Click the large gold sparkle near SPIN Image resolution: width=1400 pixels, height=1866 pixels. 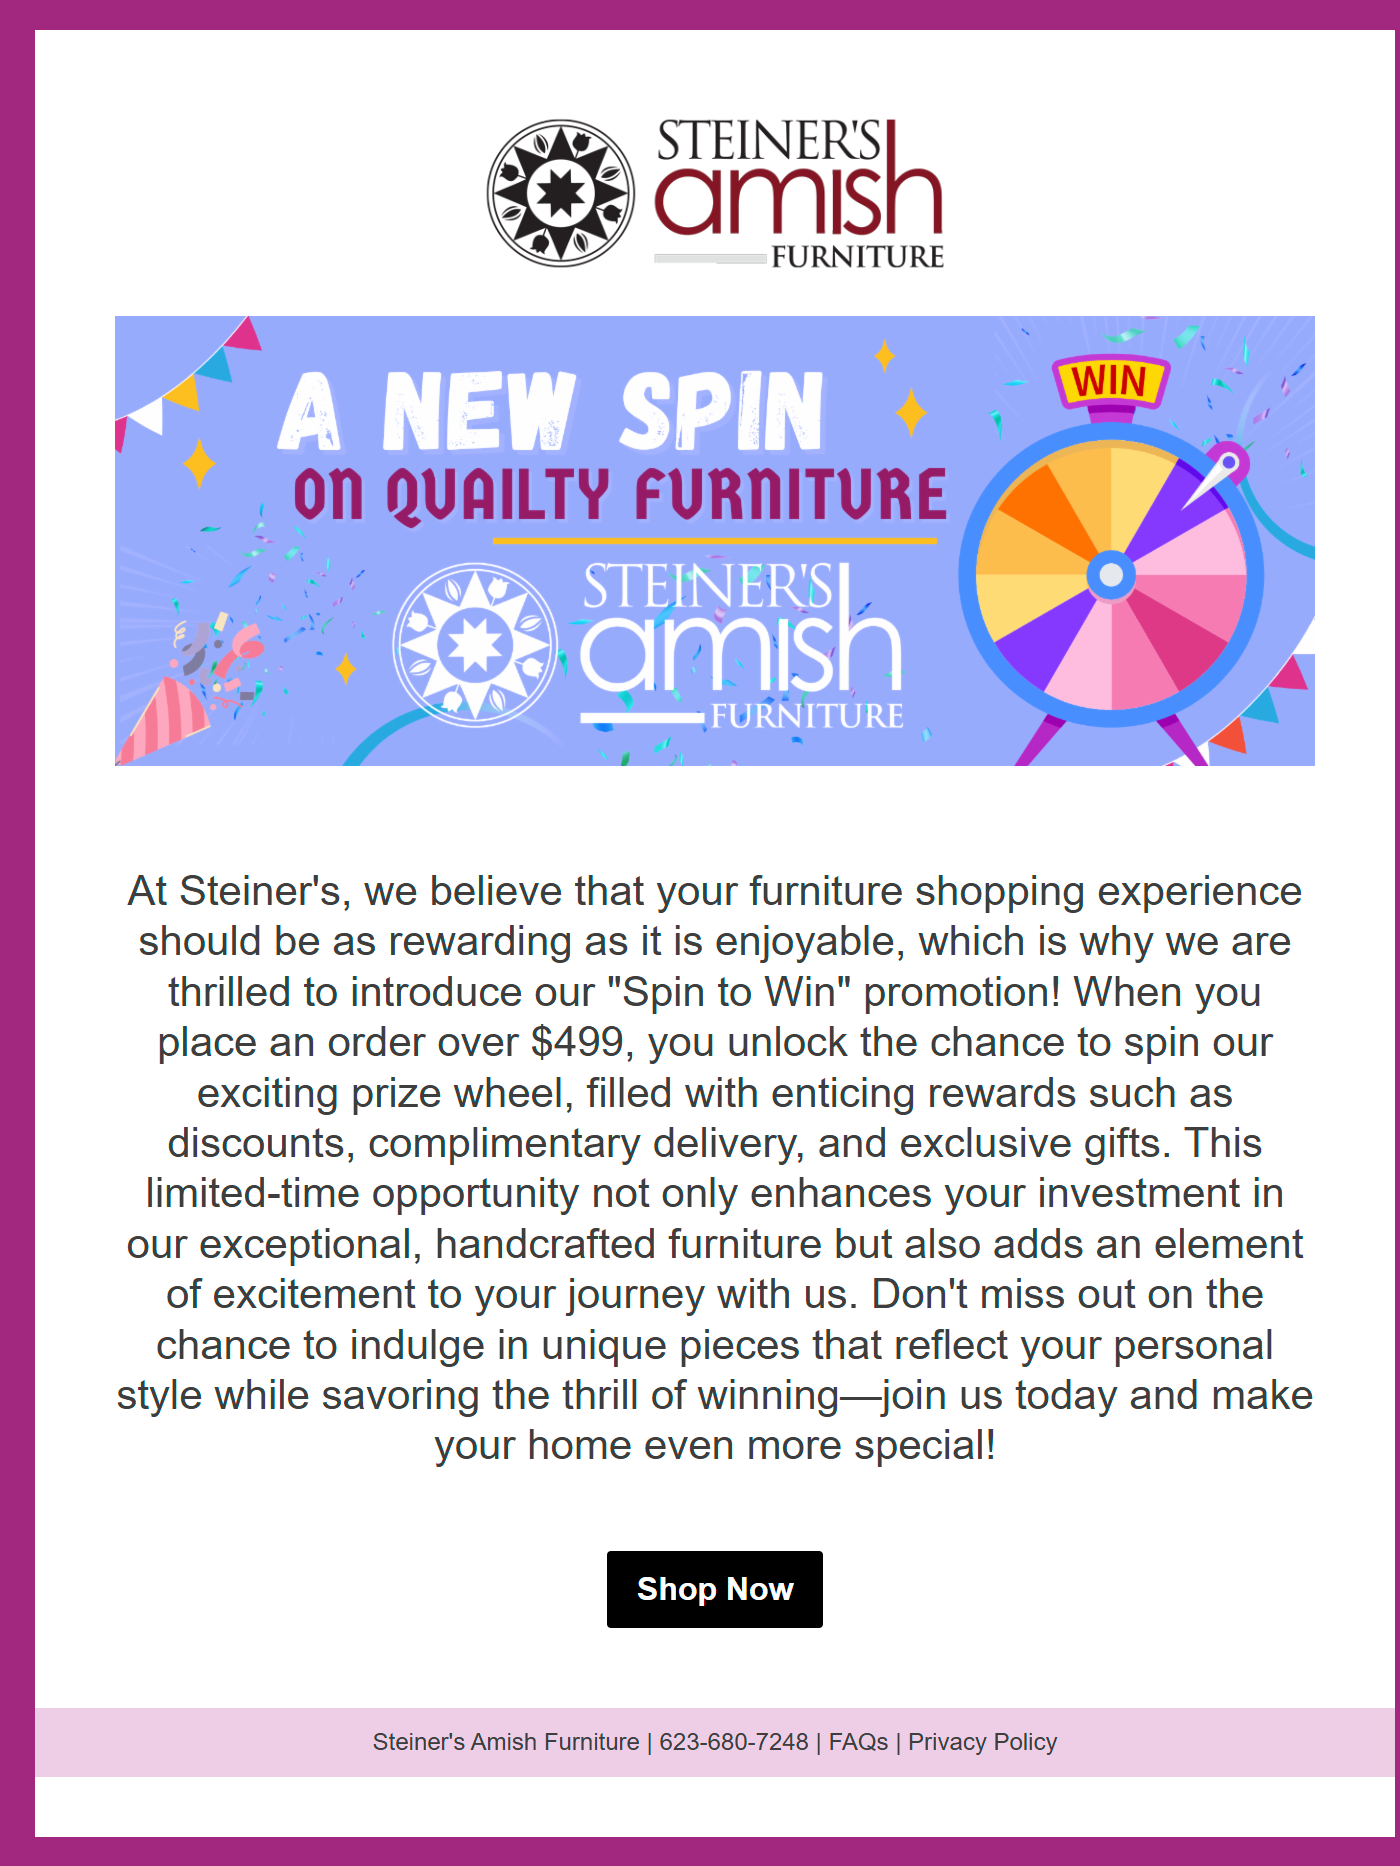pos(910,412)
